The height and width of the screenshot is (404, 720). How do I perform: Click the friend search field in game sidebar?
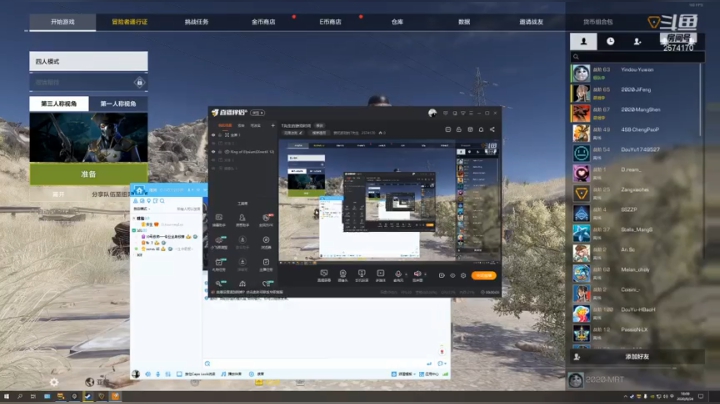pos(637,57)
